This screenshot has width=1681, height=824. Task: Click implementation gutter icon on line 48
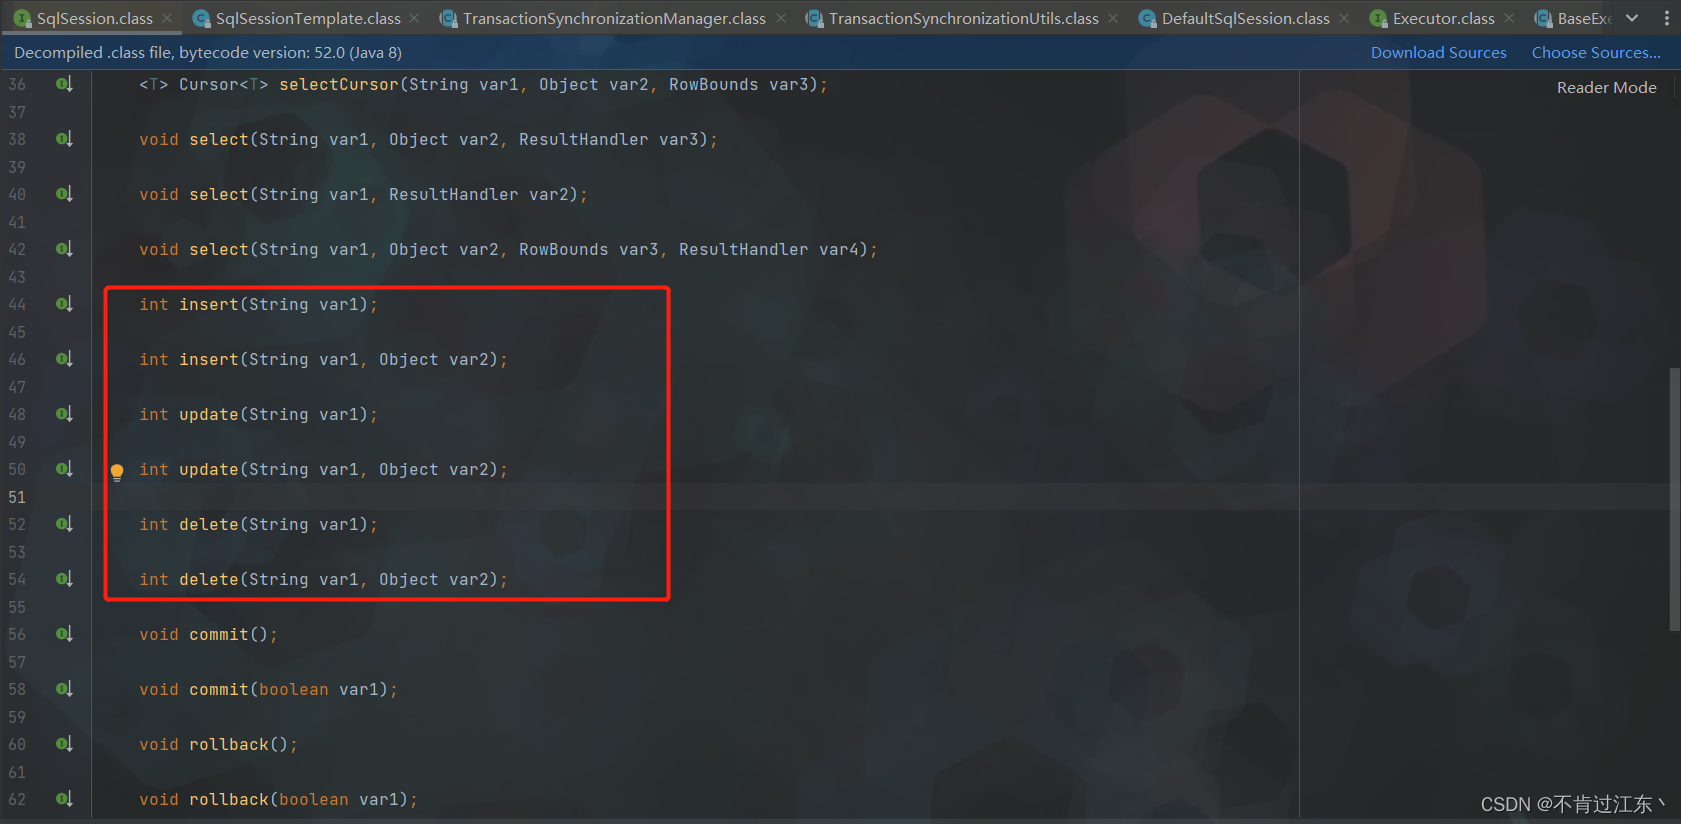click(x=64, y=415)
